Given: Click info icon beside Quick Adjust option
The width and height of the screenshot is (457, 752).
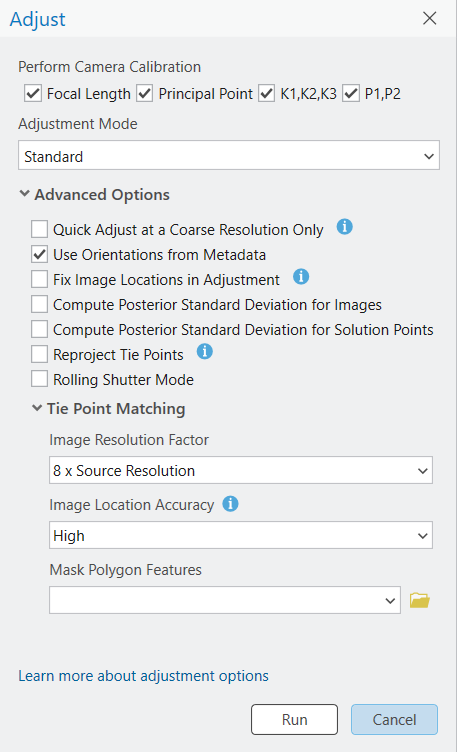Looking at the screenshot, I should pyautogui.click(x=344, y=226).
